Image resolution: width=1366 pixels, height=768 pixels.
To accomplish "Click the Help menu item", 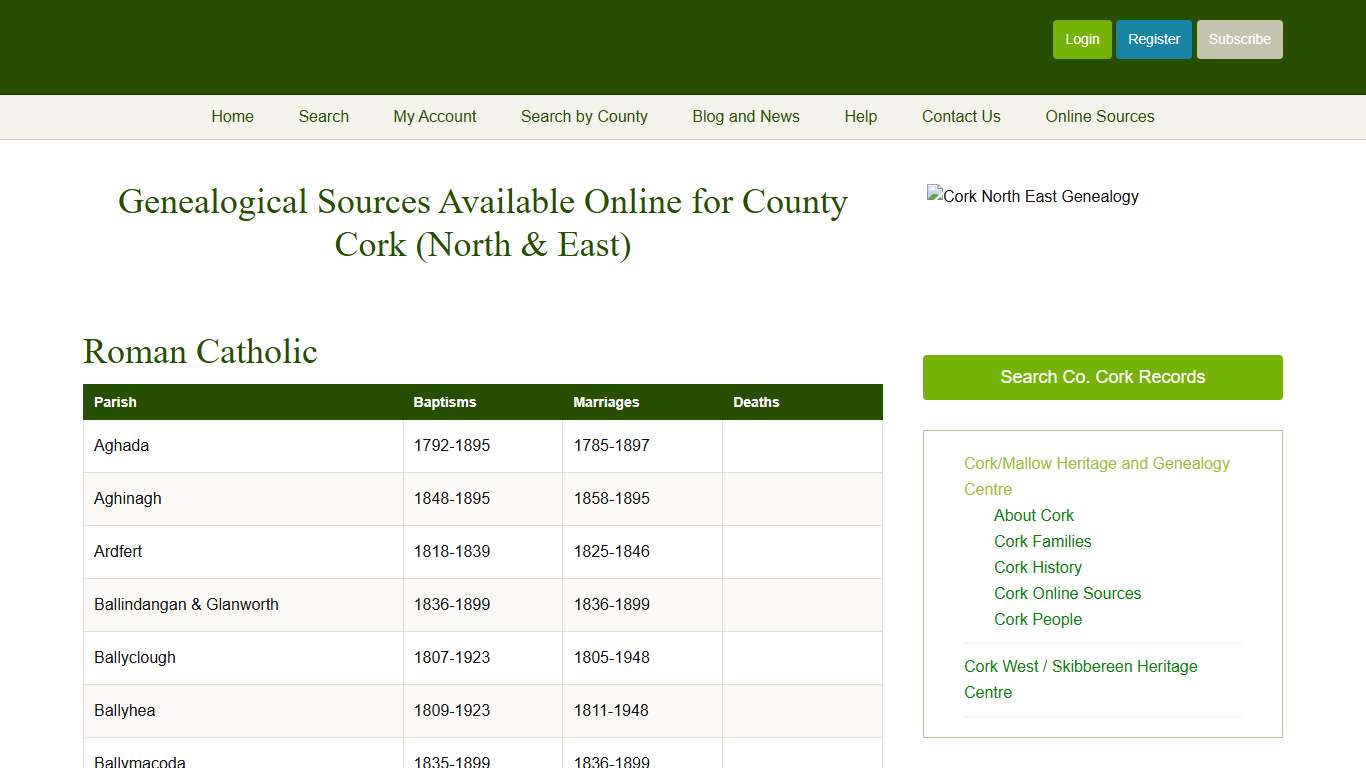I will pyautogui.click(x=860, y=117).
